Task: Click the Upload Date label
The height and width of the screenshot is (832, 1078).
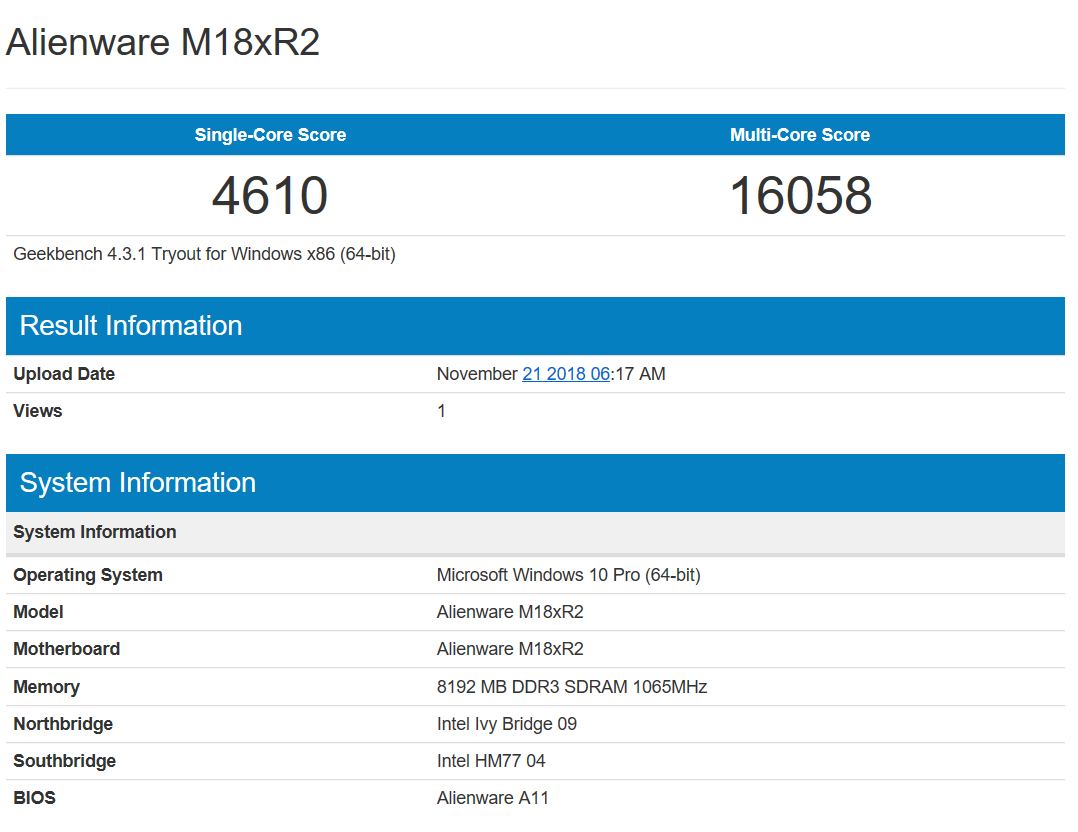Action: [64, 374]
